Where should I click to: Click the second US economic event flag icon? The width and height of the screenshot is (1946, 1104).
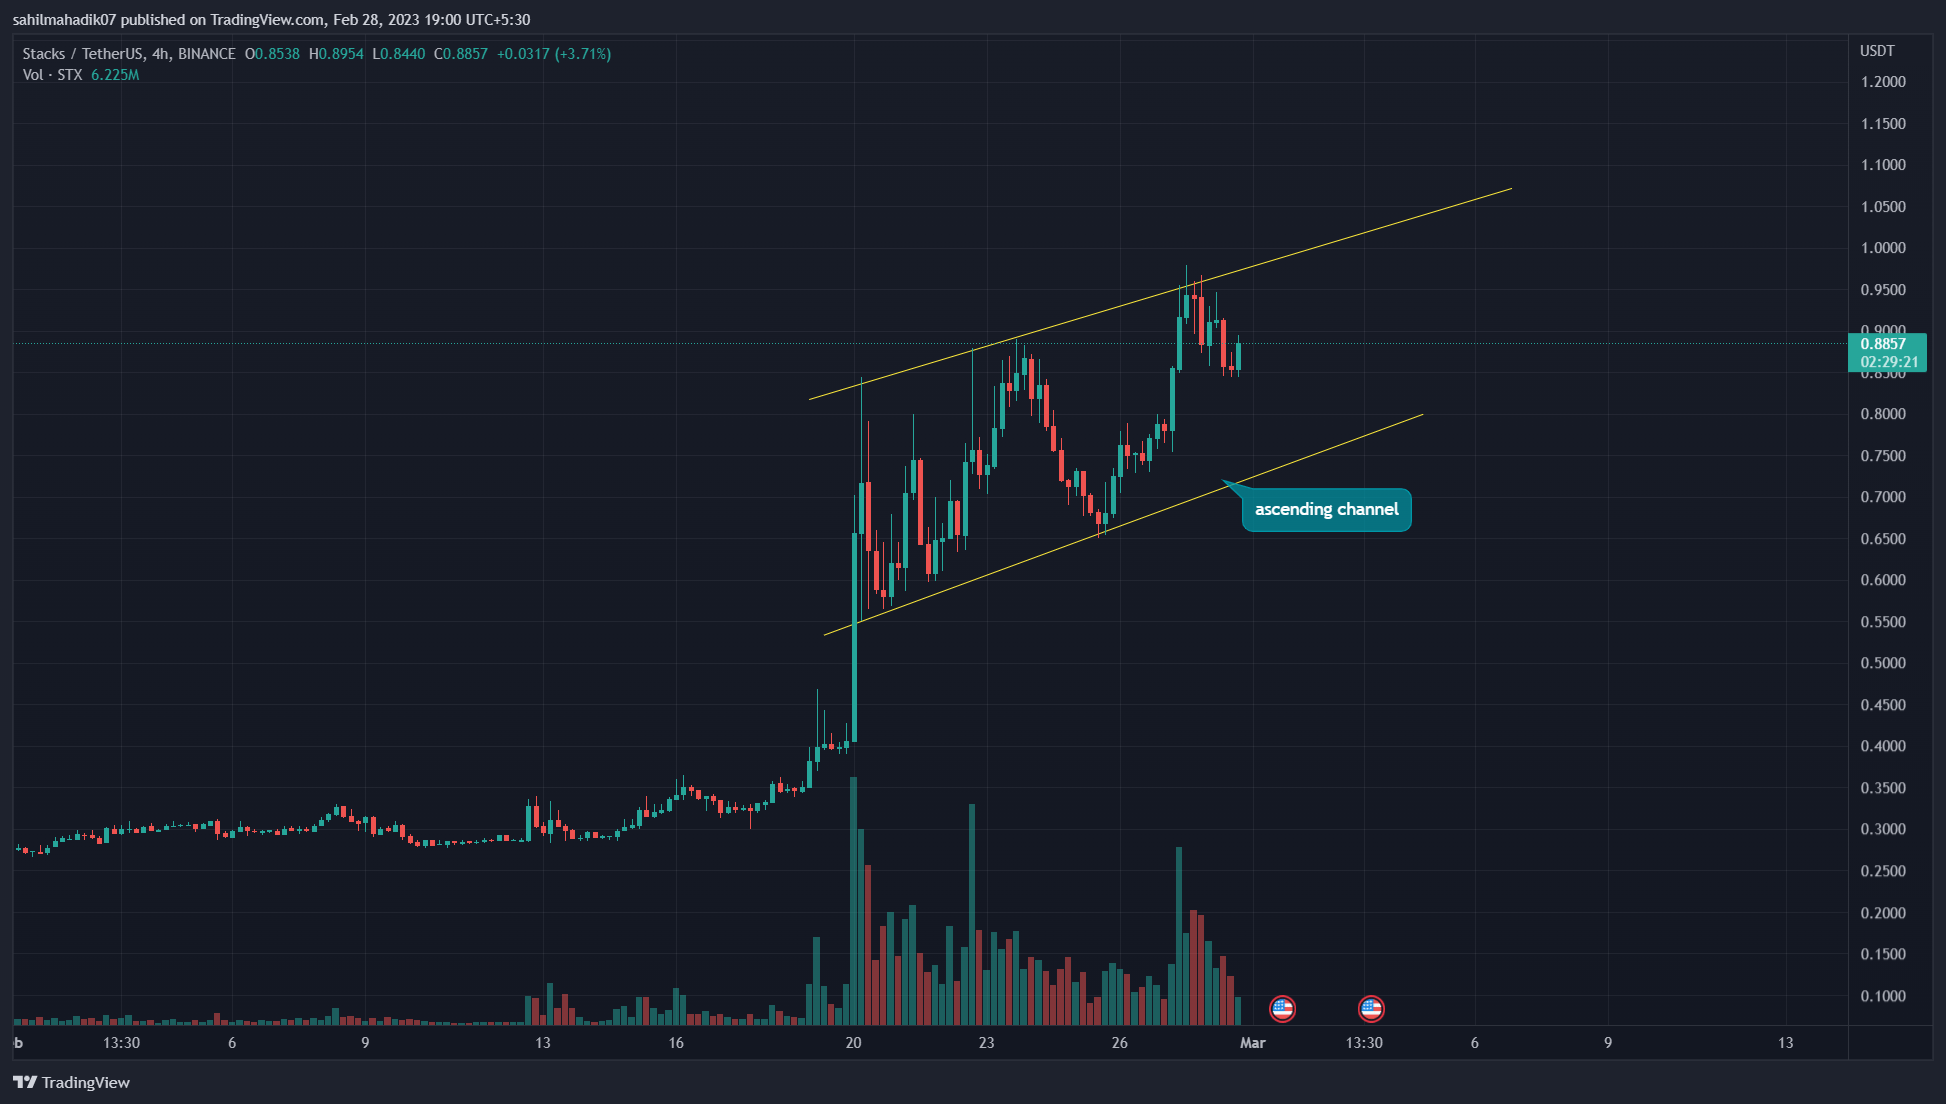pos(1371,1009)
